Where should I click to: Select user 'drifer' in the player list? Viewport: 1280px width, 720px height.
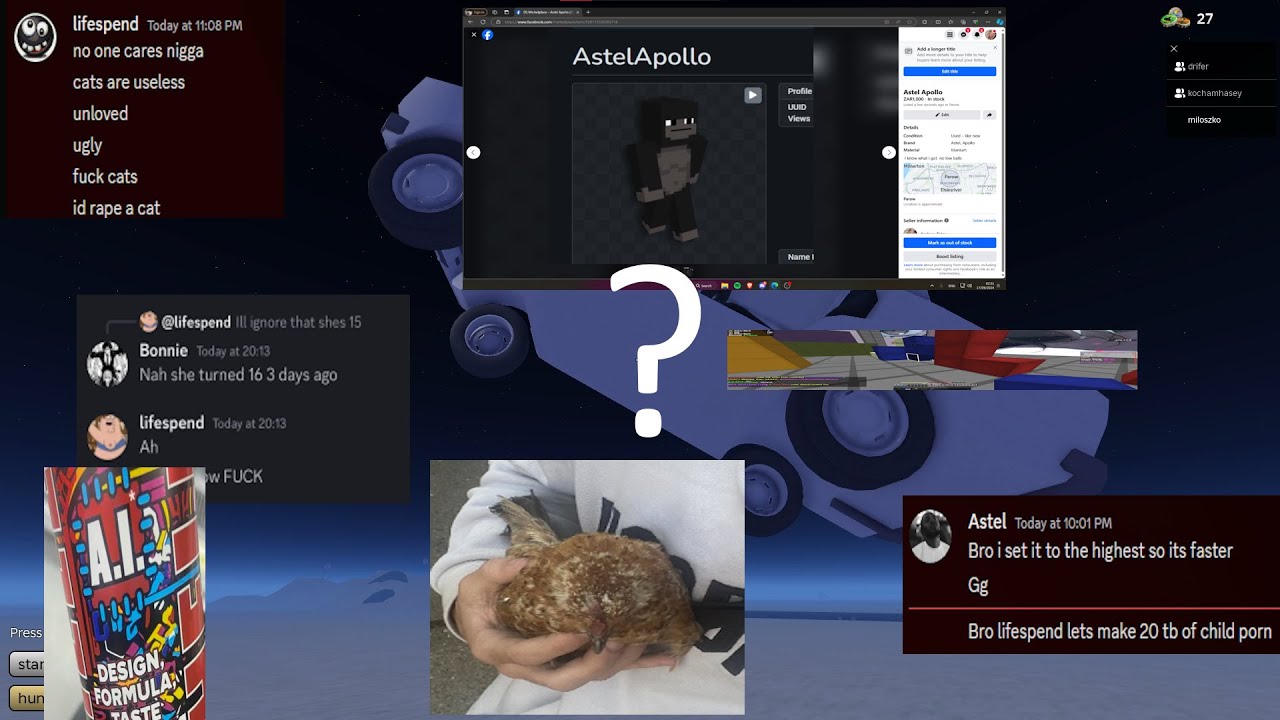(x=1198, y=66)
